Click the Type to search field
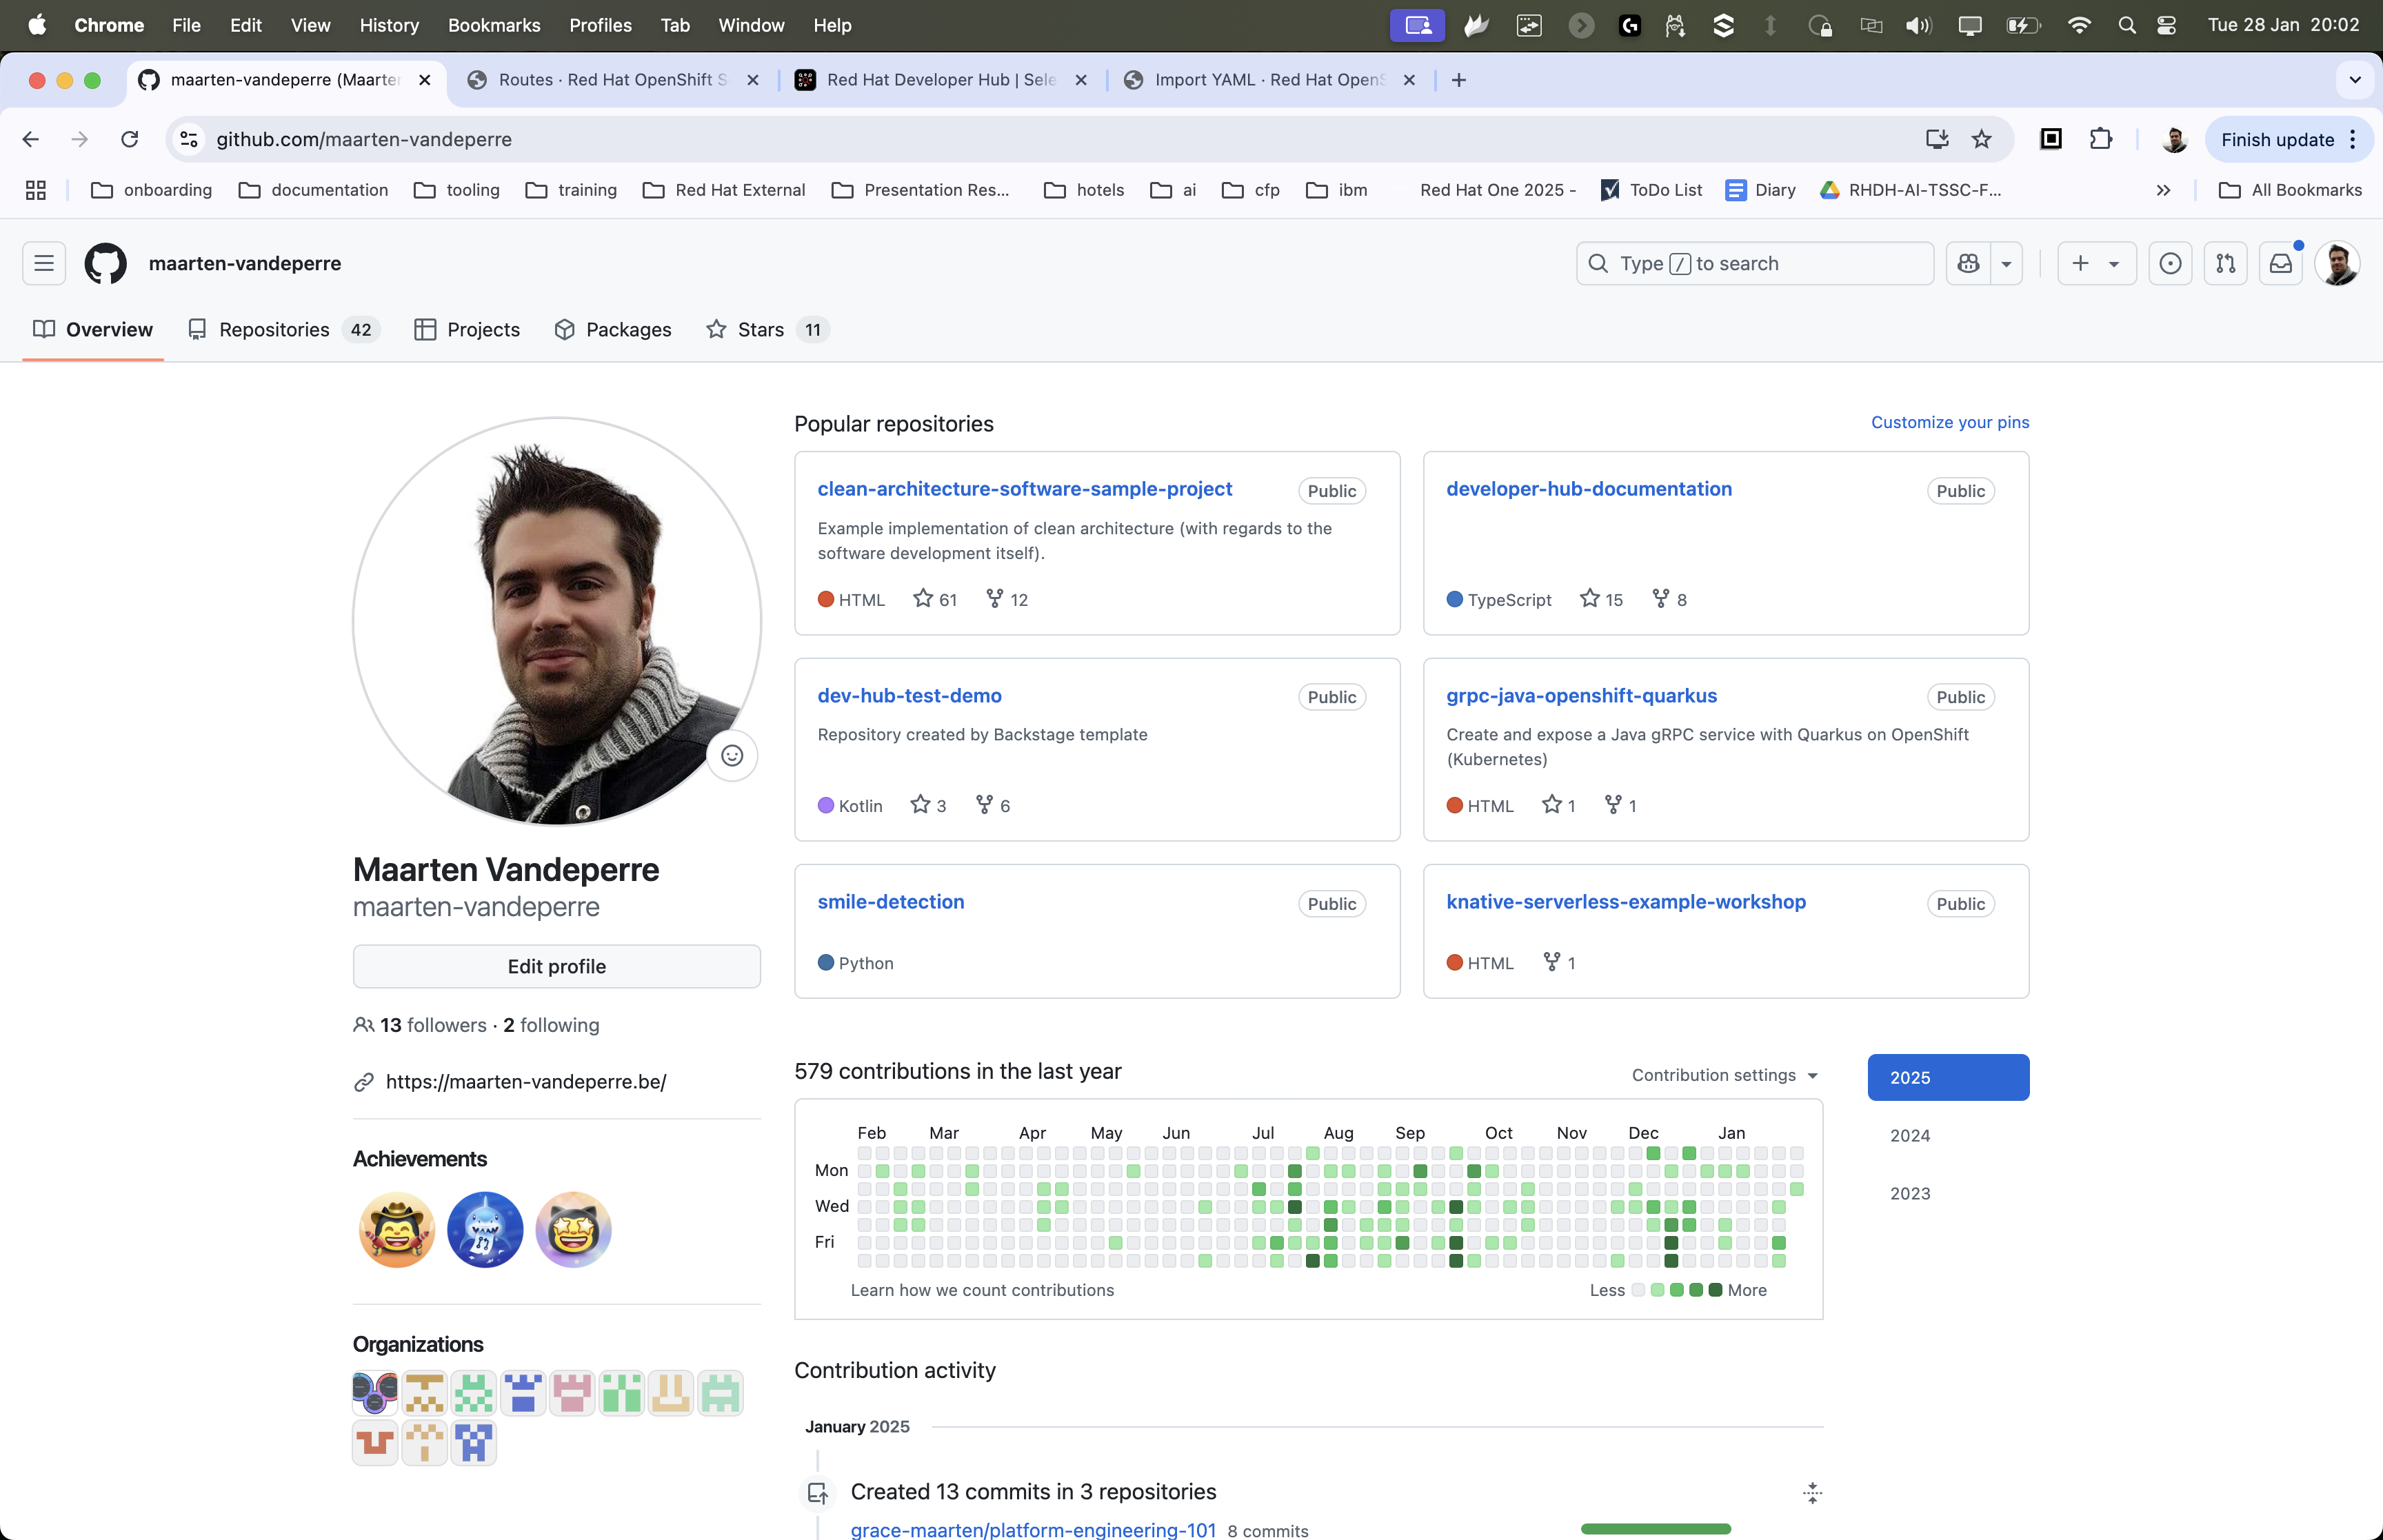The width and height of the screenshot is (2383, 1540). click(x=1754, y=264)
